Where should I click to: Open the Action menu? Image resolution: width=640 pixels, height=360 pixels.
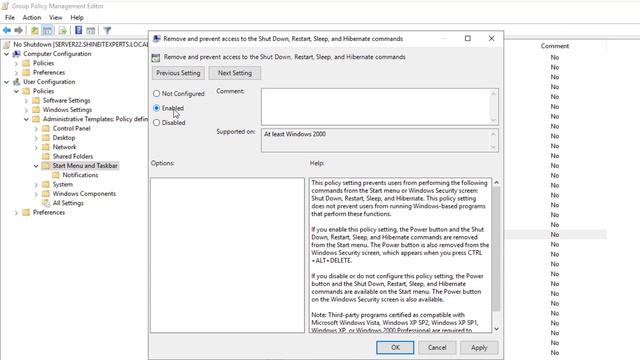(32, 18)
